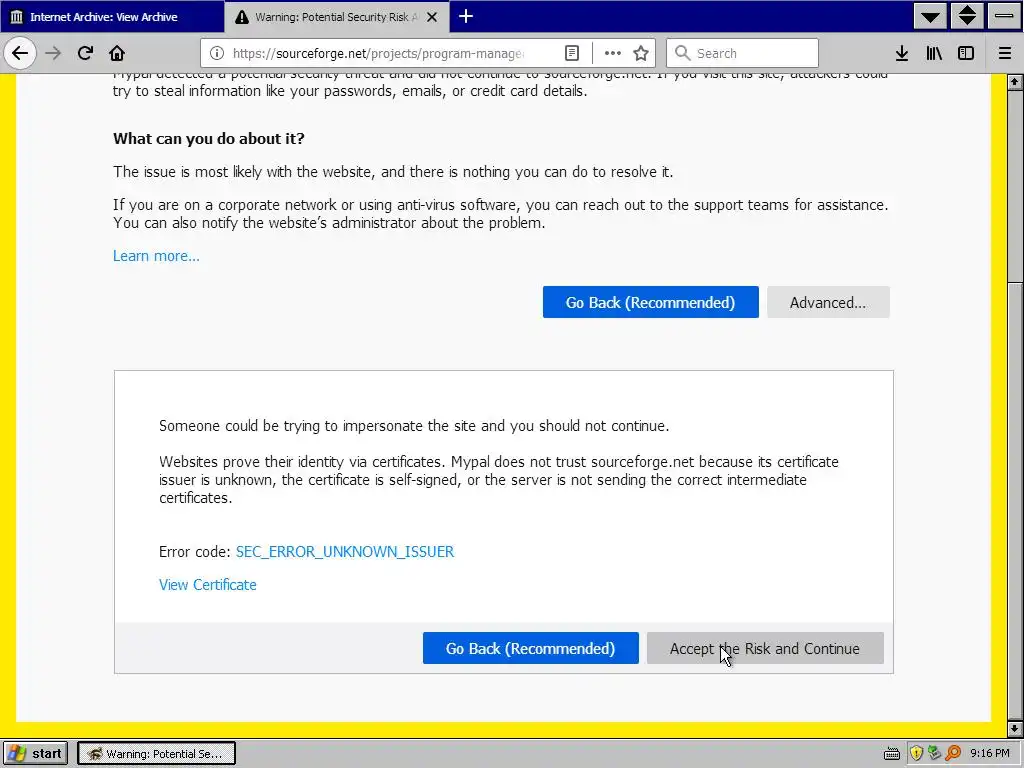Screen dimensions: 1024x768
Task: Open the library icon
Action: (934, 53)
